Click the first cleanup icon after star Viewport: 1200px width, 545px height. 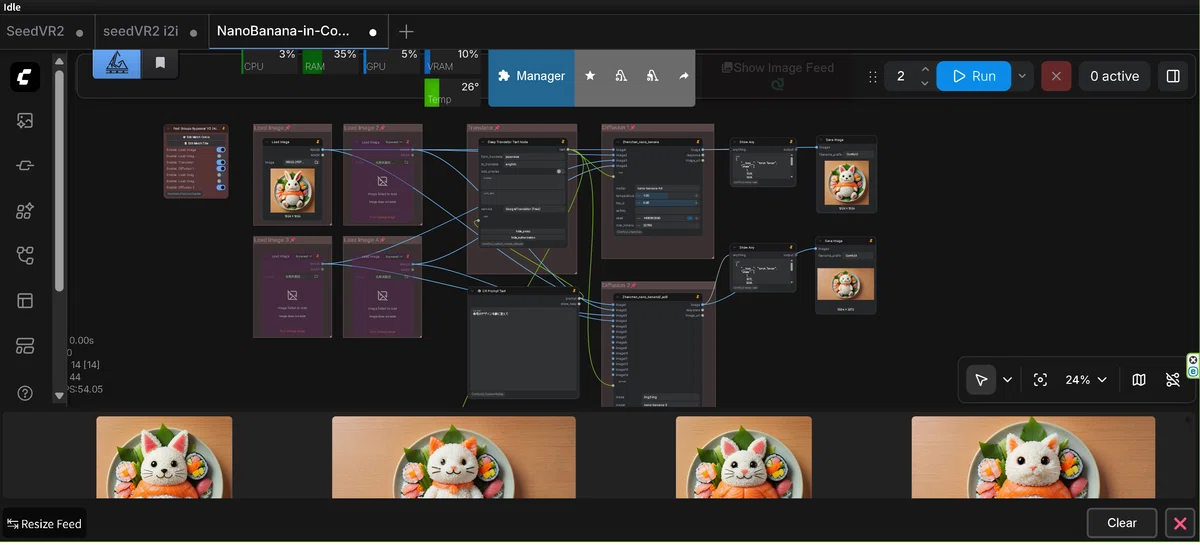[x=621, y=76]
